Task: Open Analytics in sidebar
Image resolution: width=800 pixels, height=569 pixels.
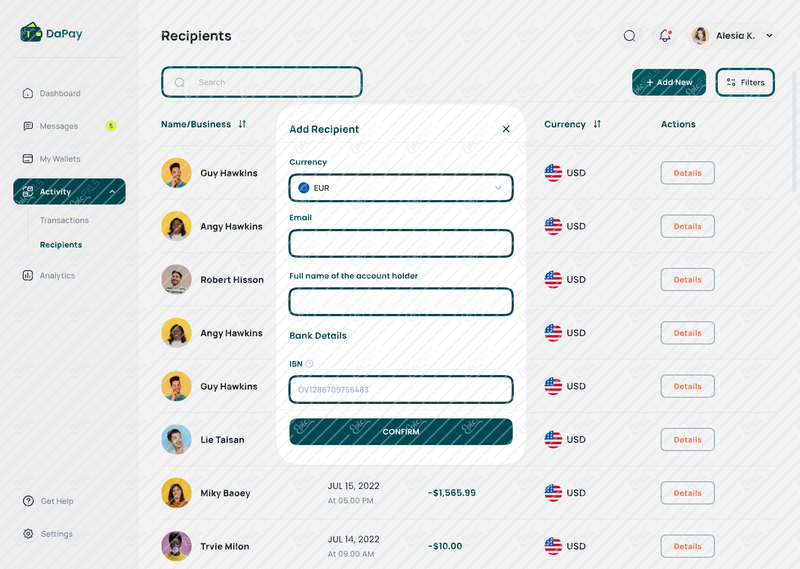Action: [57, 276]
